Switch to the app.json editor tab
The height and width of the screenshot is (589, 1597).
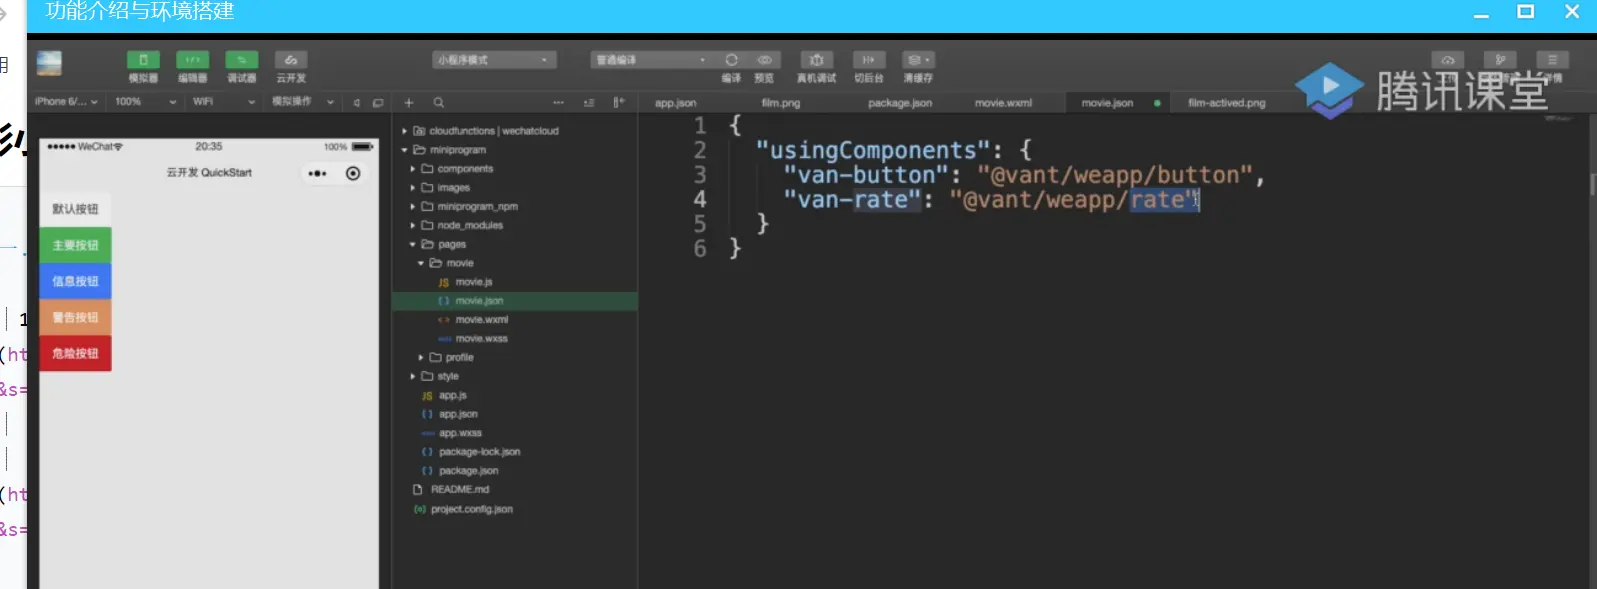[x=676, y=103]
